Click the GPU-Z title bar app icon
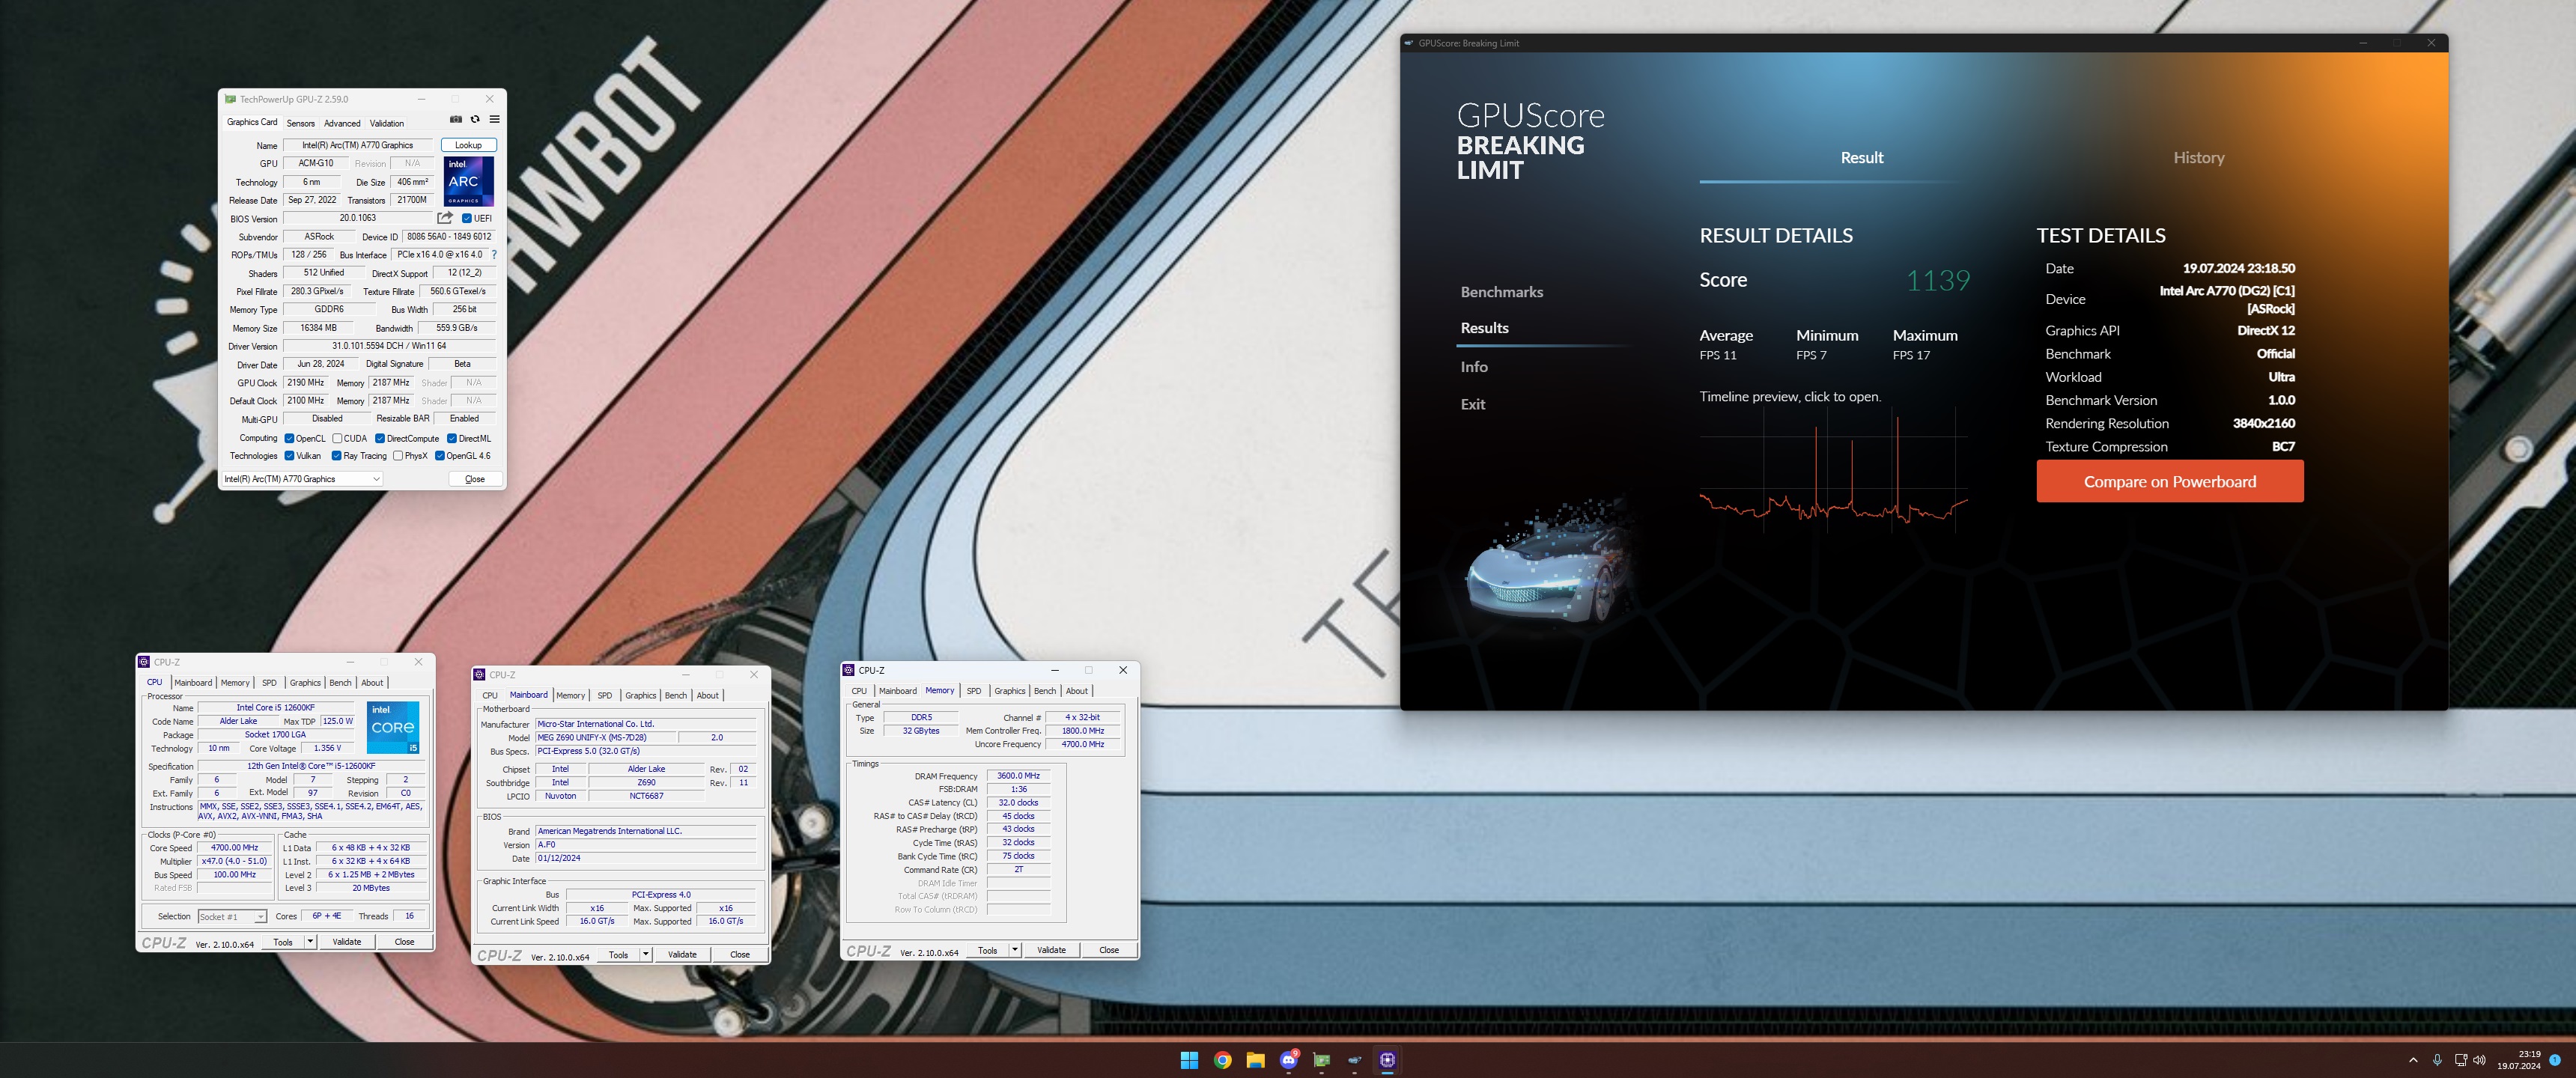This screenshot has height=1078, width=2576. [231, 99]
